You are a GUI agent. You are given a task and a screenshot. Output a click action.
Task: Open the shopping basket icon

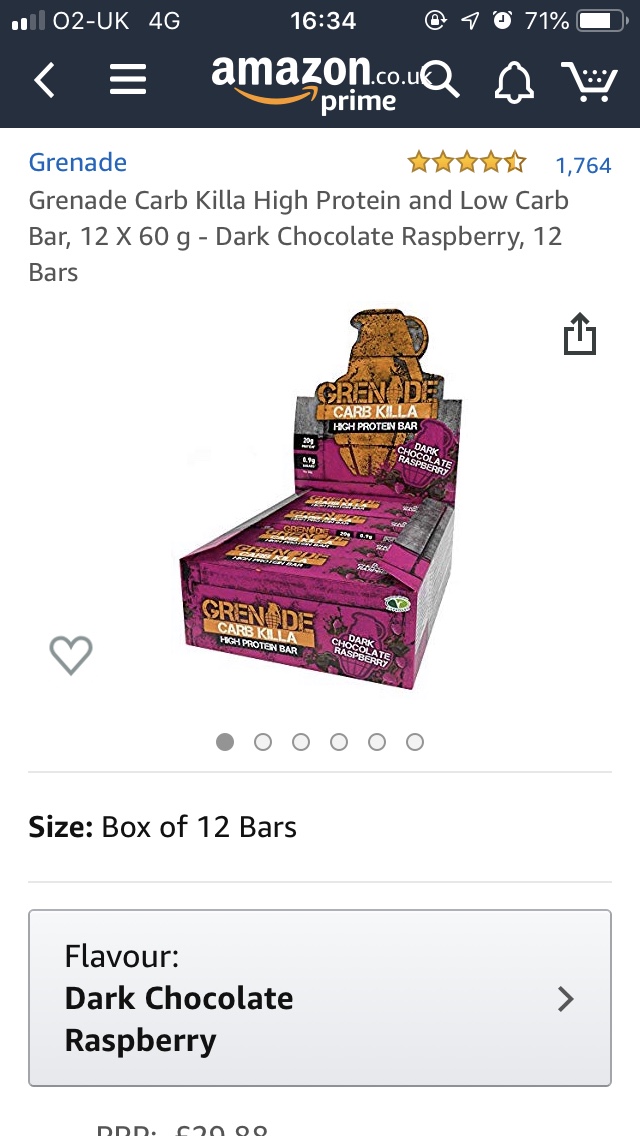pyautogui.click(x=589, y=80)
